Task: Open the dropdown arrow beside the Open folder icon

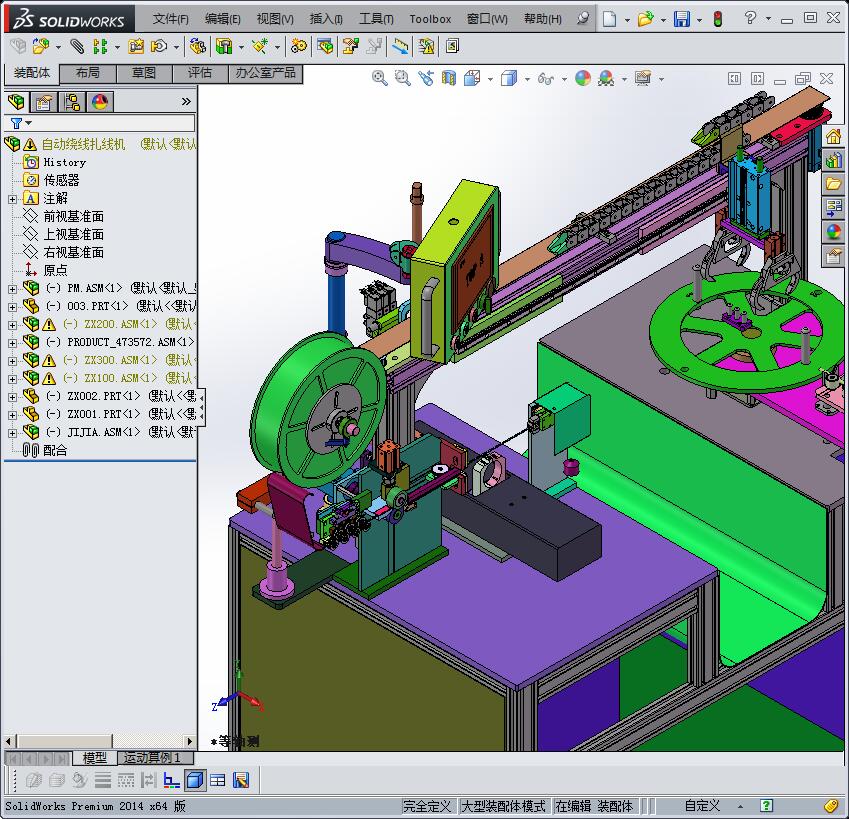Action: (662, 19)
